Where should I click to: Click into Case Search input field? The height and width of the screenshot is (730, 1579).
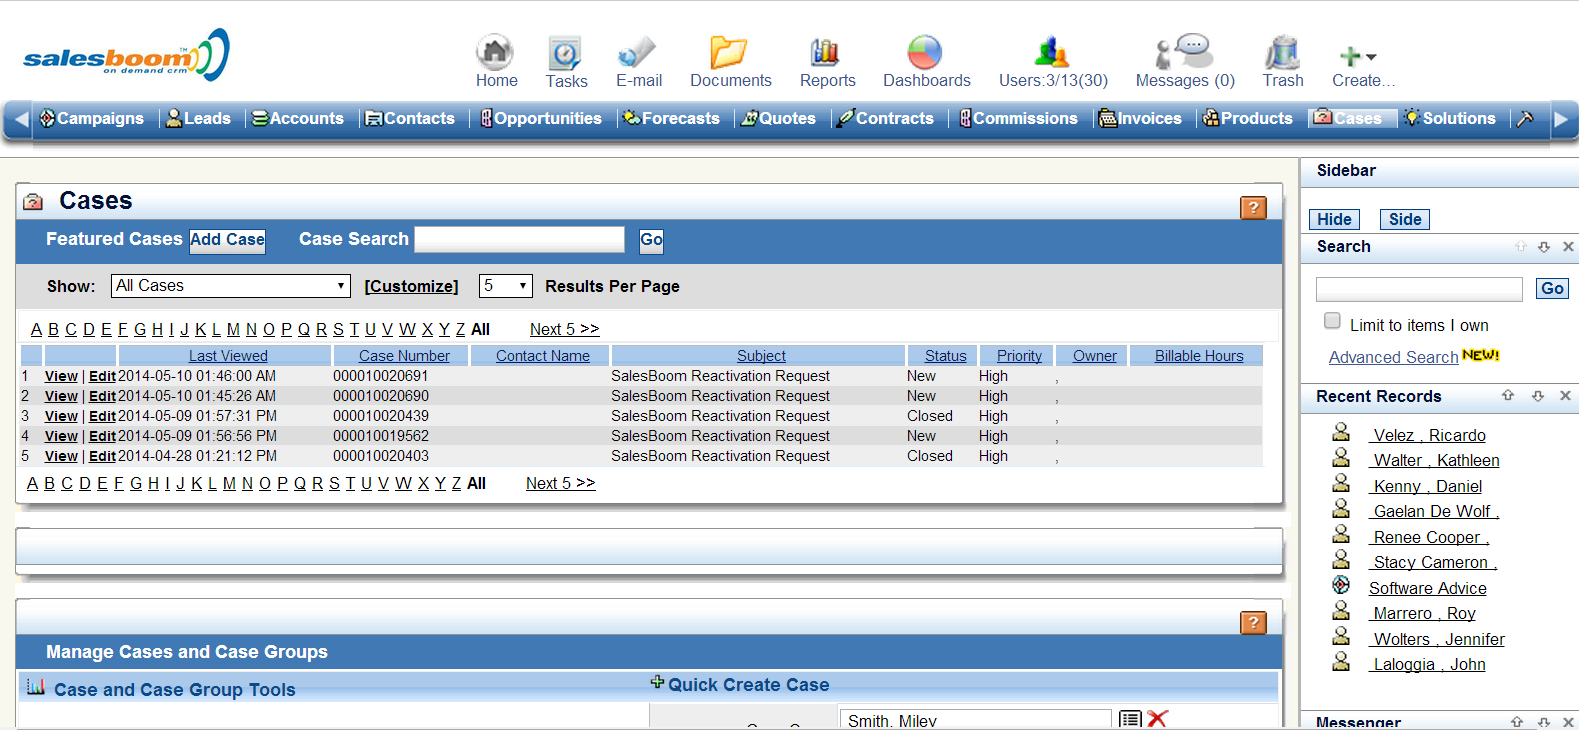coord(520,239)
